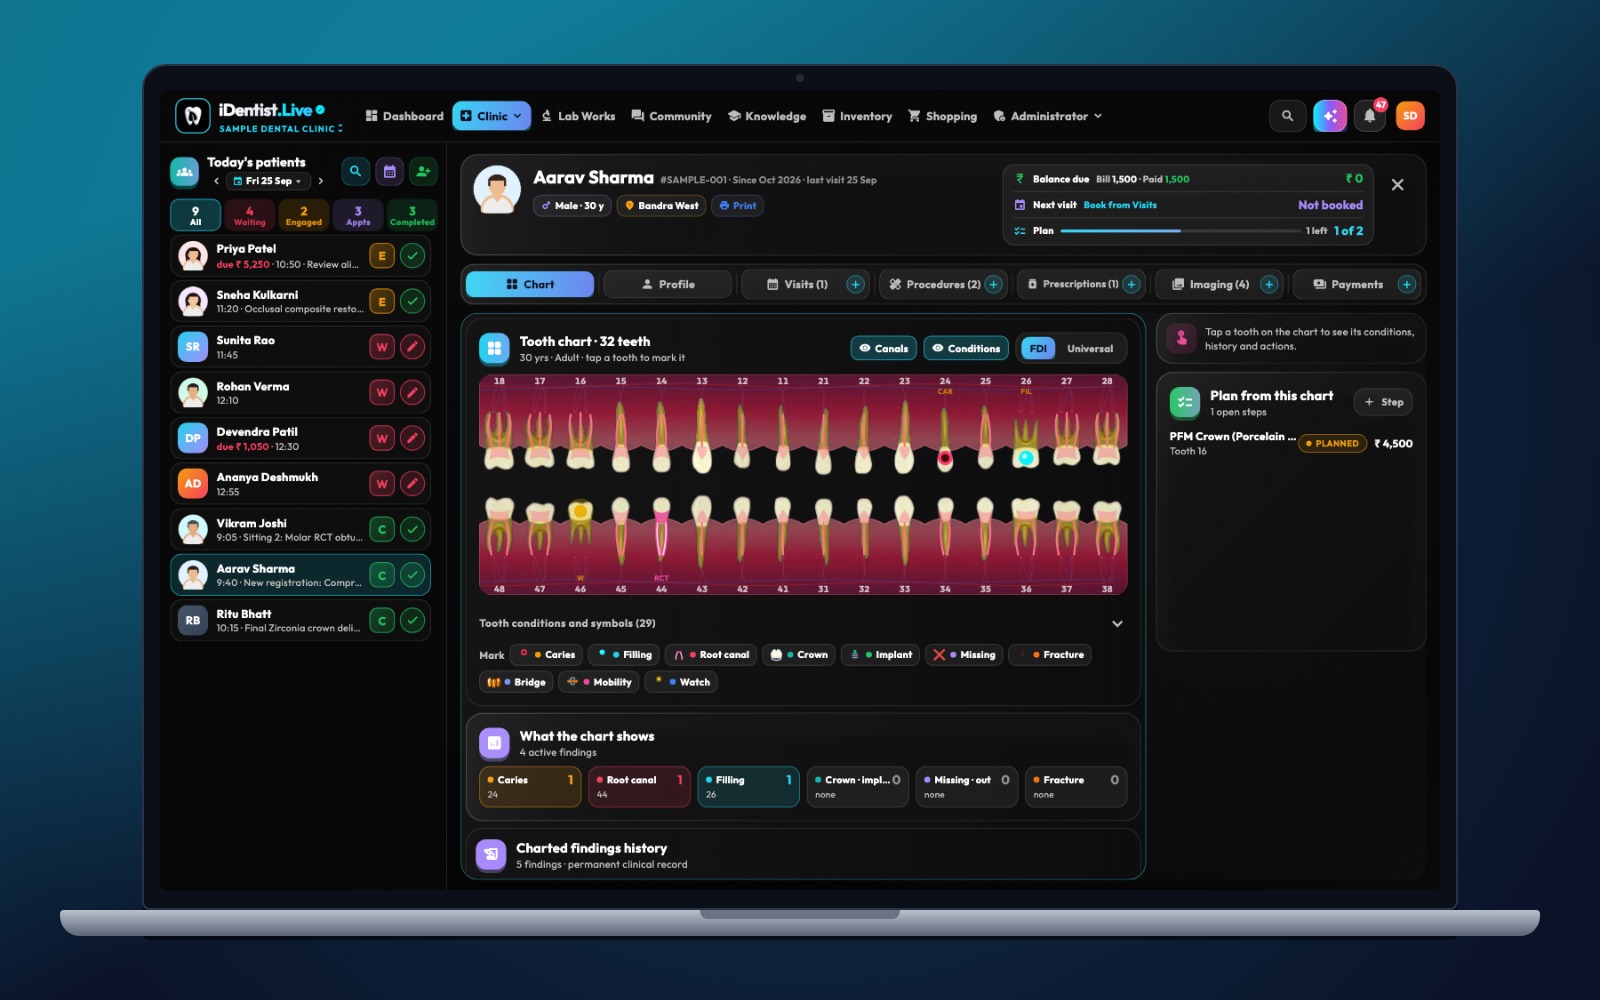1600x1000 pixels.
Task: Open the Dashboard menu item
Action: click(x=404, y=116)
